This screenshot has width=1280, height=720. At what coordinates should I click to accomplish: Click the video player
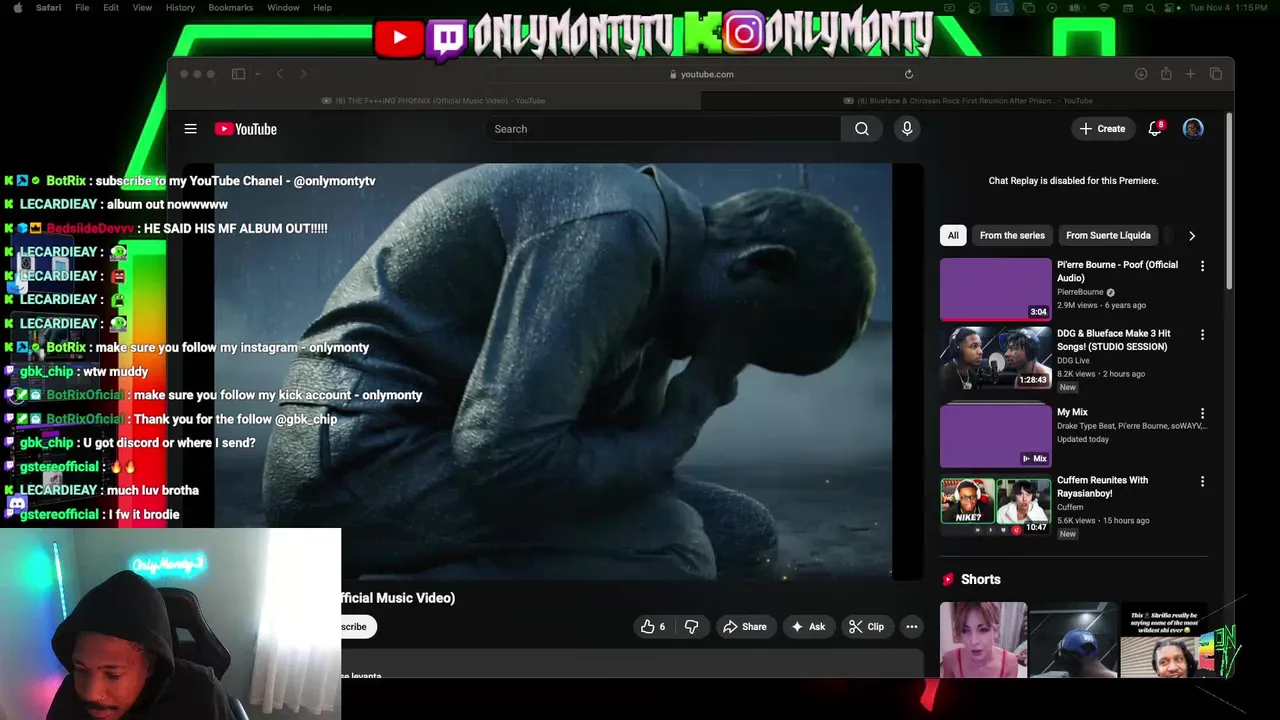tap(553, 371)
